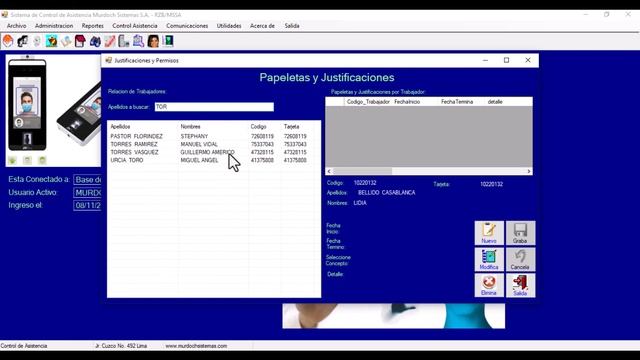Click the maroon house toolbar icon
Screen dimensions: 640x360
click(80, 41)
